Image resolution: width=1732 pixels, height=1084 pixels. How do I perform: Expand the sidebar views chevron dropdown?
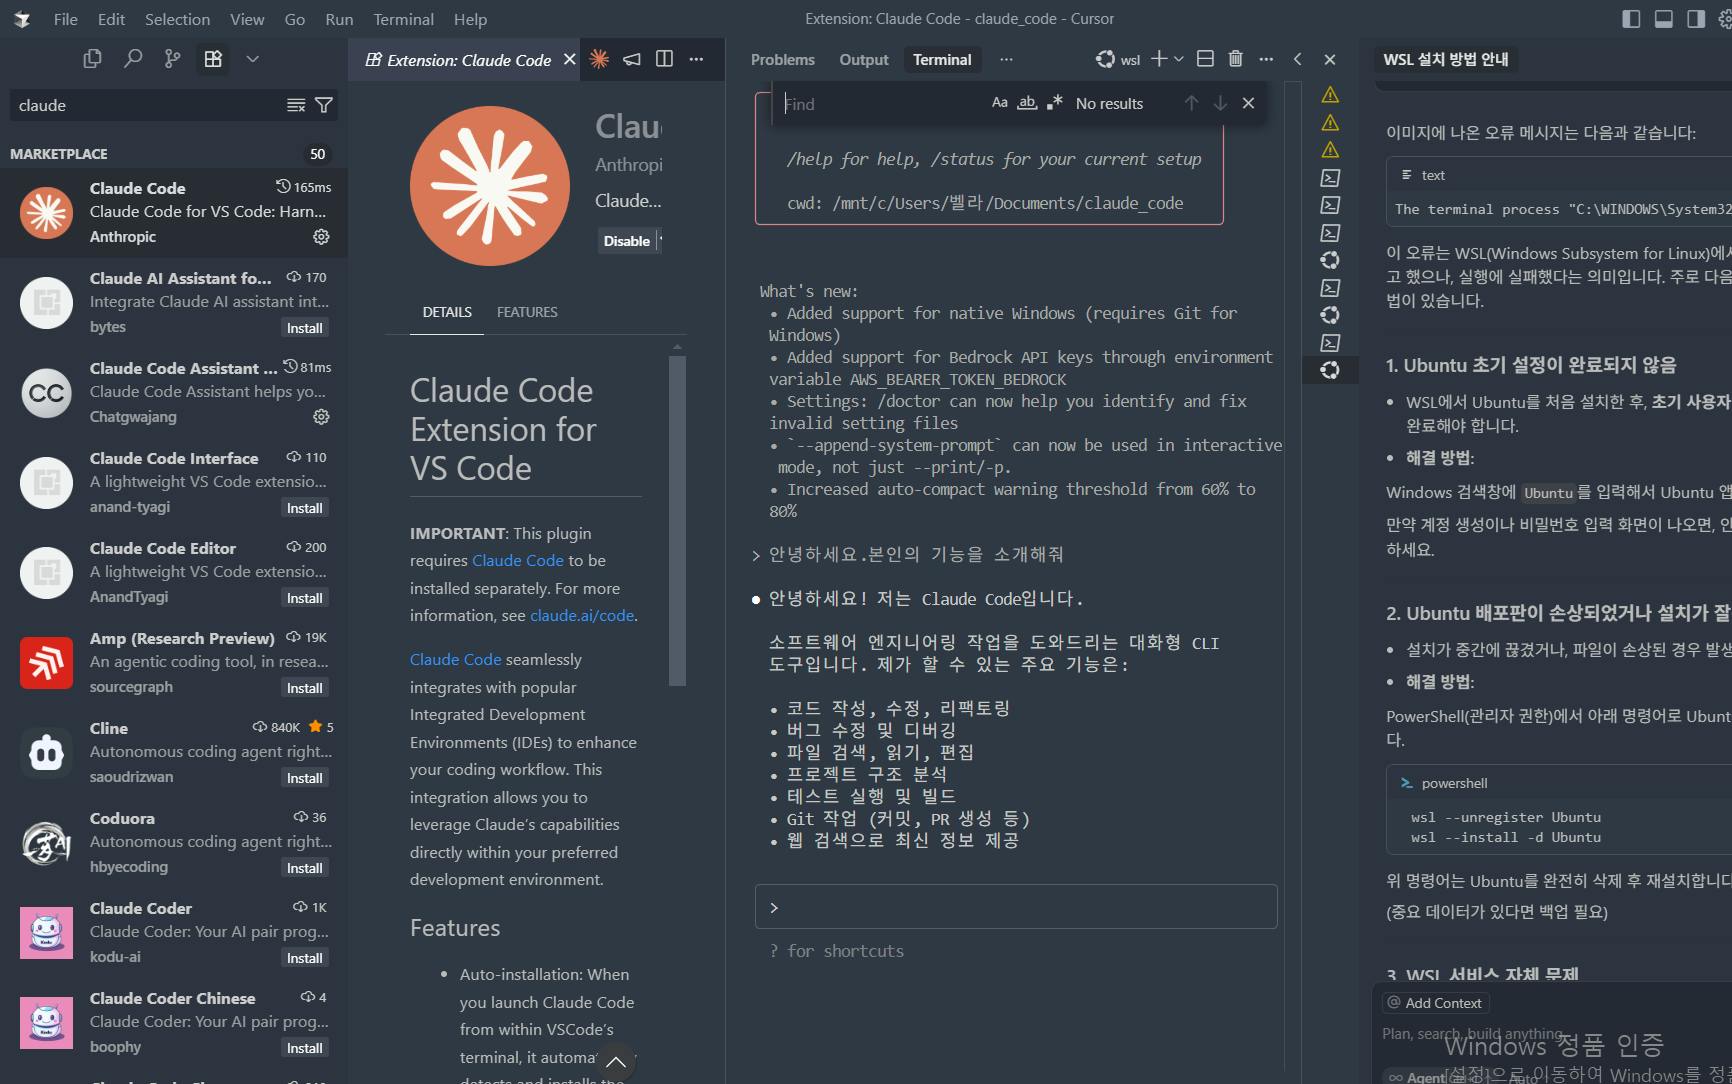[253, 59]
